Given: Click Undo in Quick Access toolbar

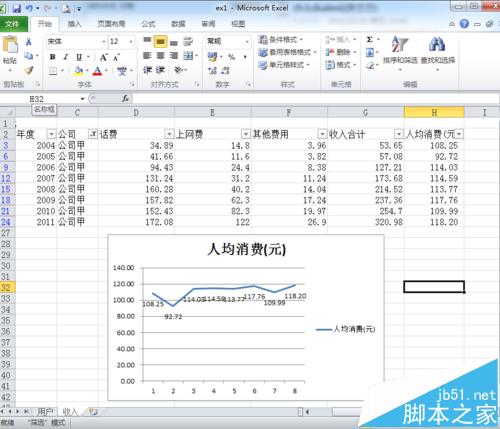Looking at the screenshot, I should pyautogui.click(x=29, y=8).
